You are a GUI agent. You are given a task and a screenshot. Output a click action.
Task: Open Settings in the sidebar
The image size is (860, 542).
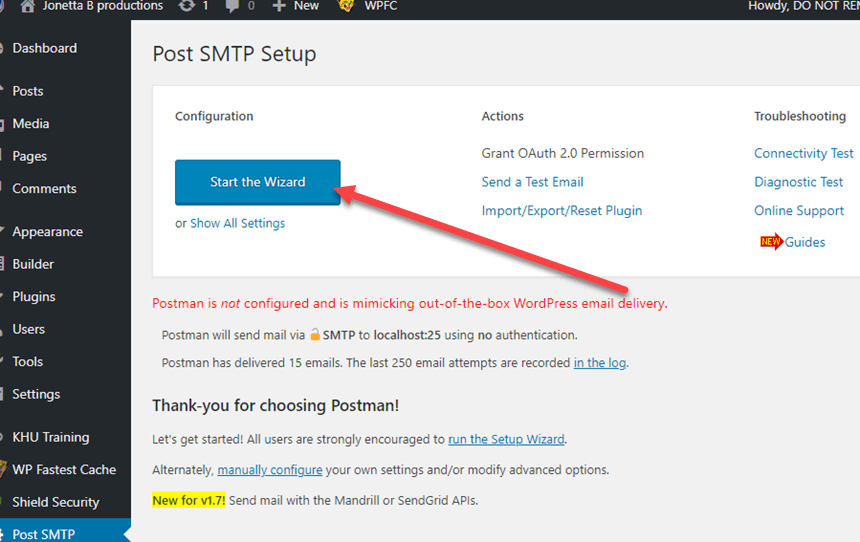tap(36, 394)
